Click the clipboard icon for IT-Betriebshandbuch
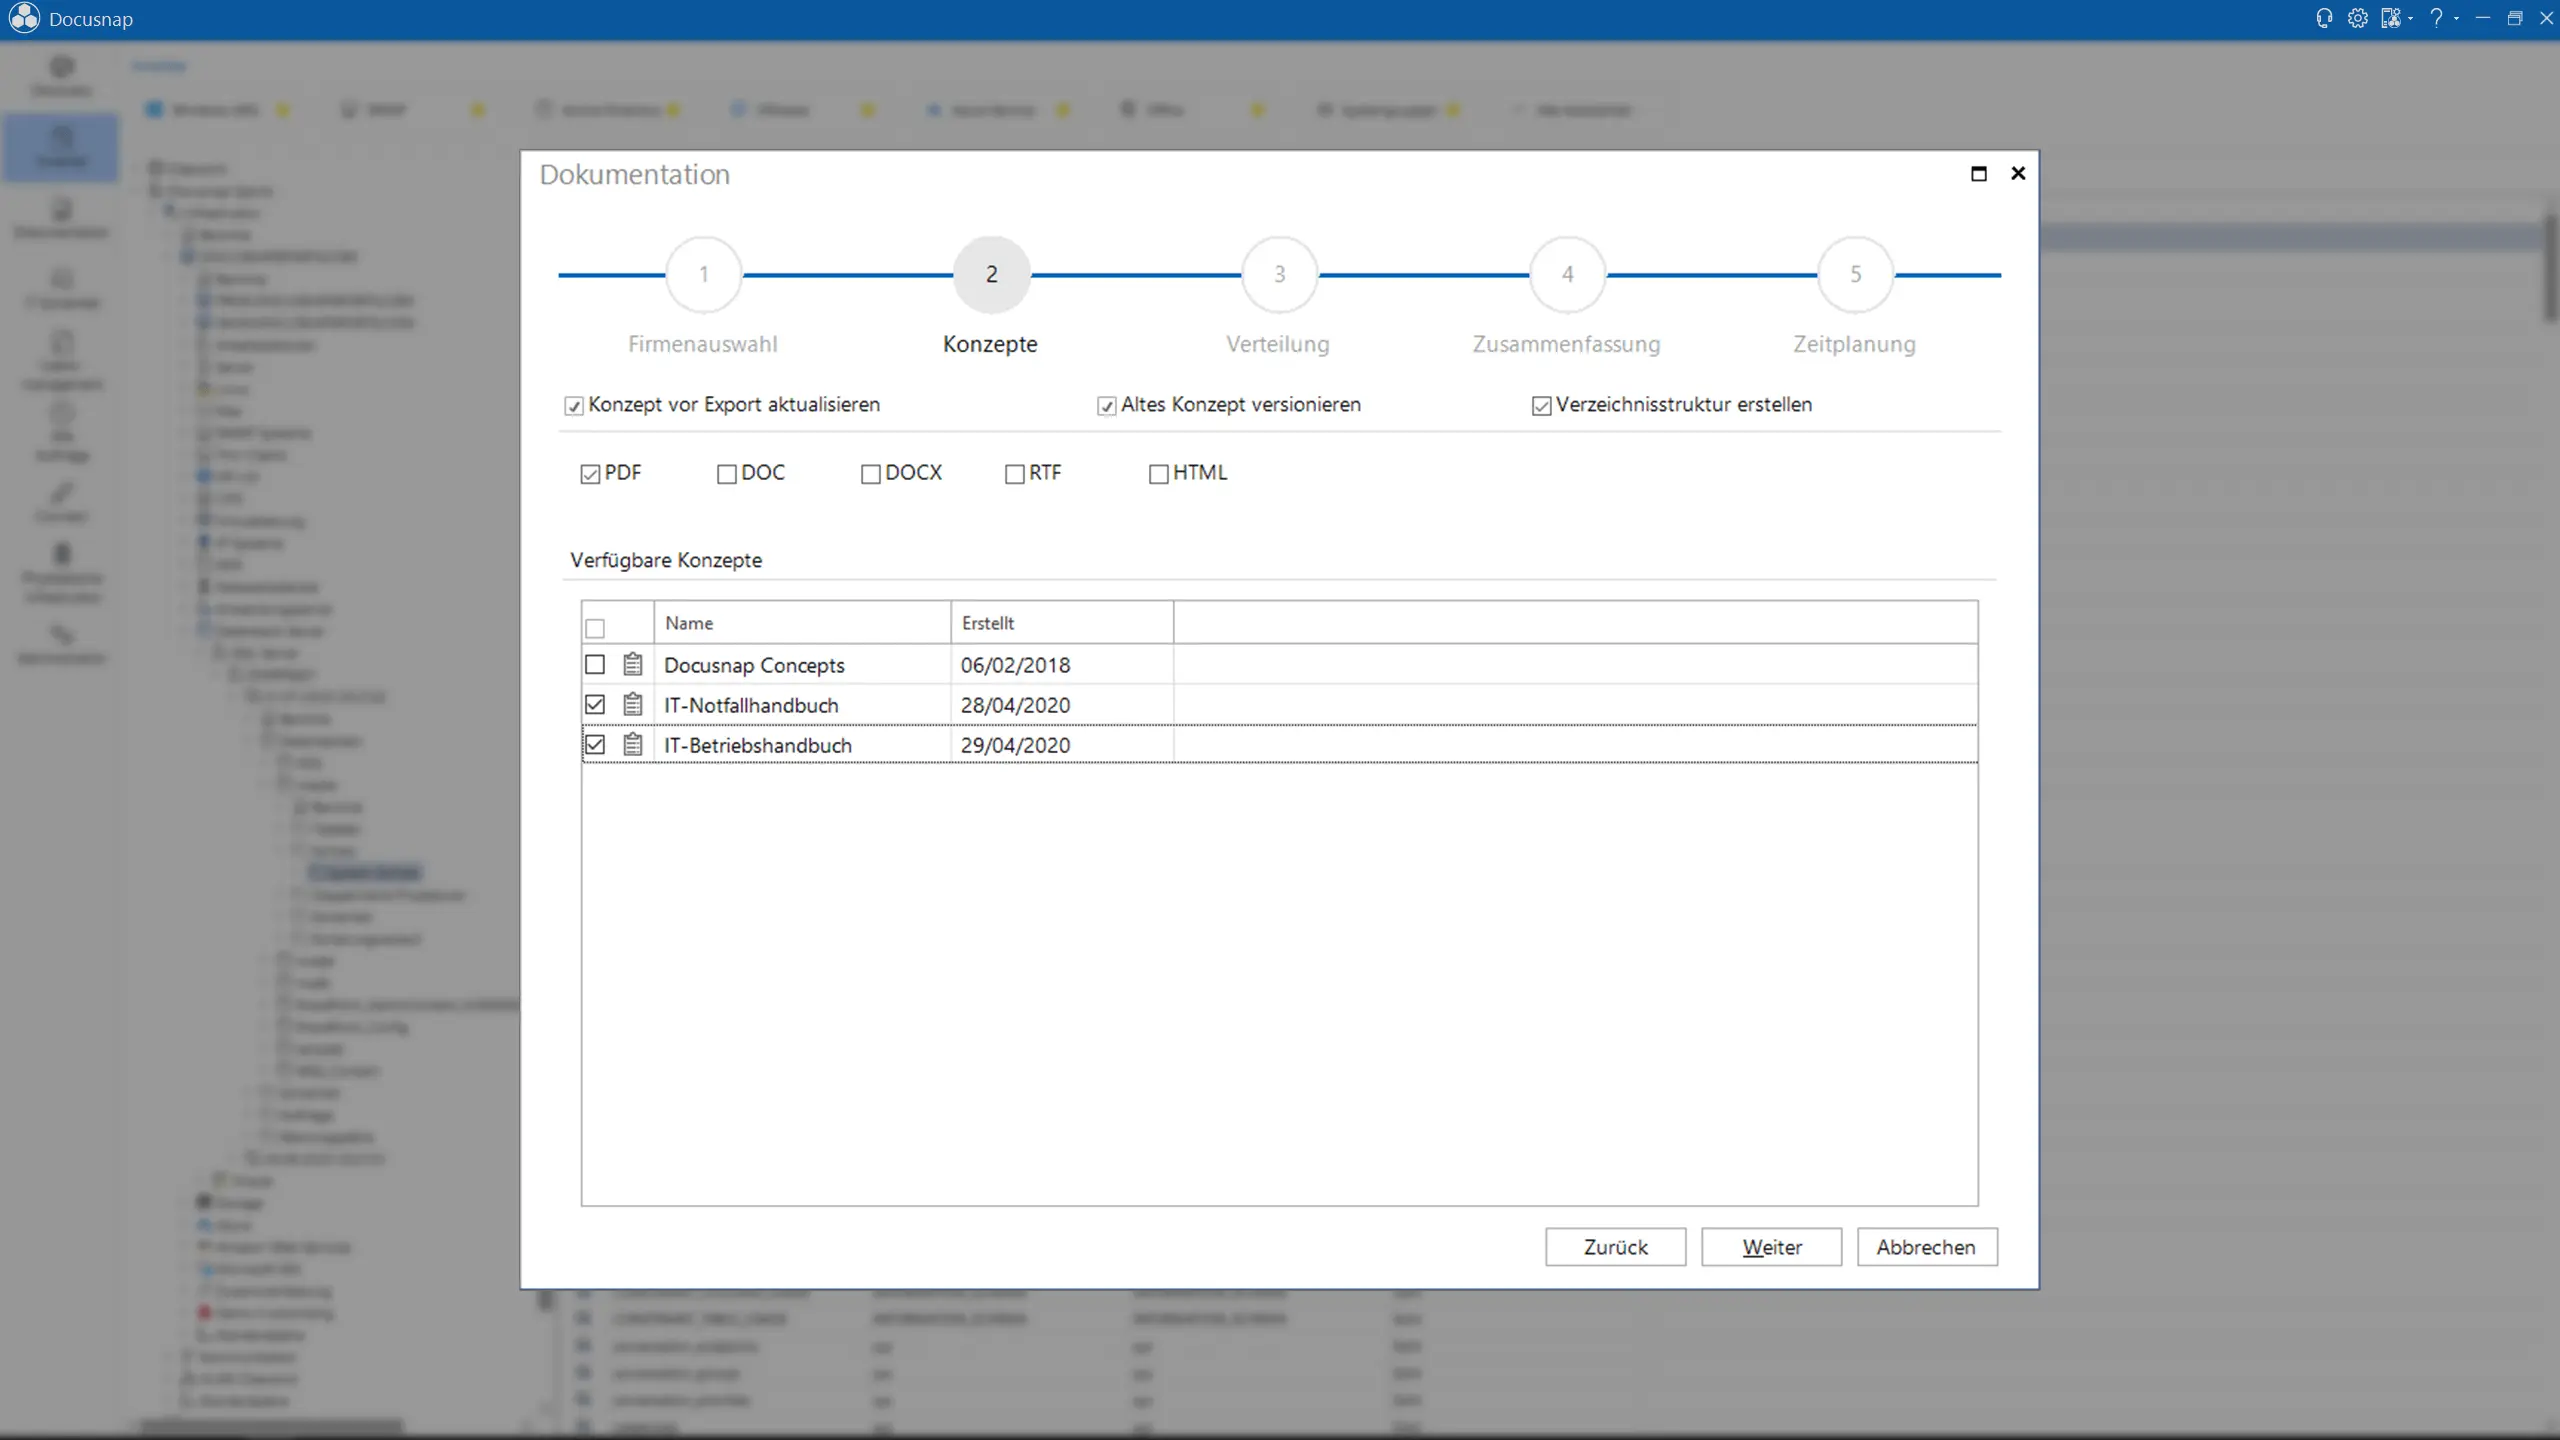This screenshot has height=1440, width=2560. 632,744
